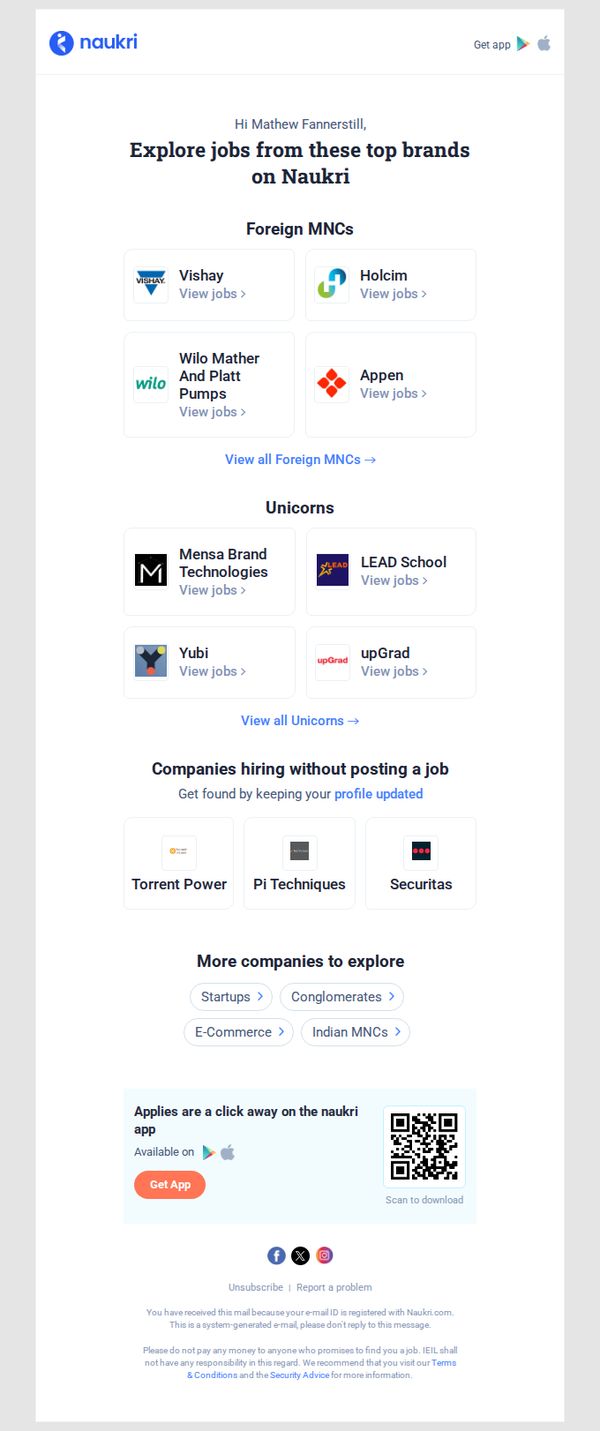Click View all Foreign MNCs link
600x1431 pixels.
pos(300,460)
